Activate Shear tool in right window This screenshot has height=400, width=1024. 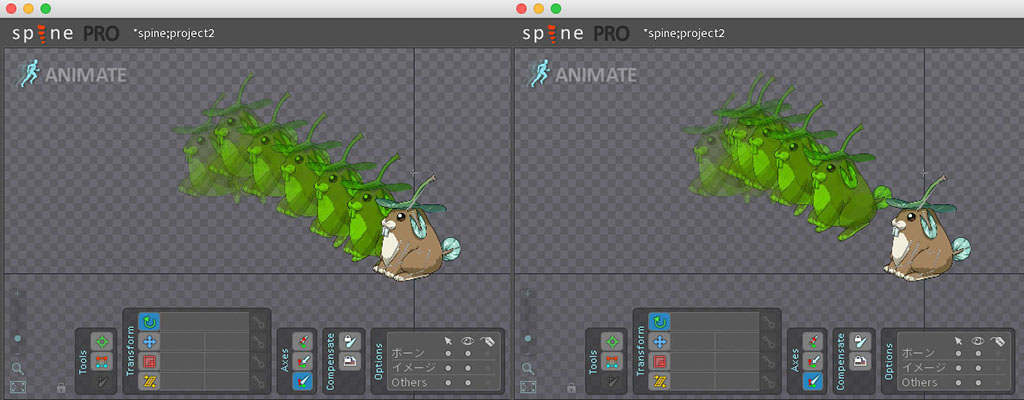point(659,381)
